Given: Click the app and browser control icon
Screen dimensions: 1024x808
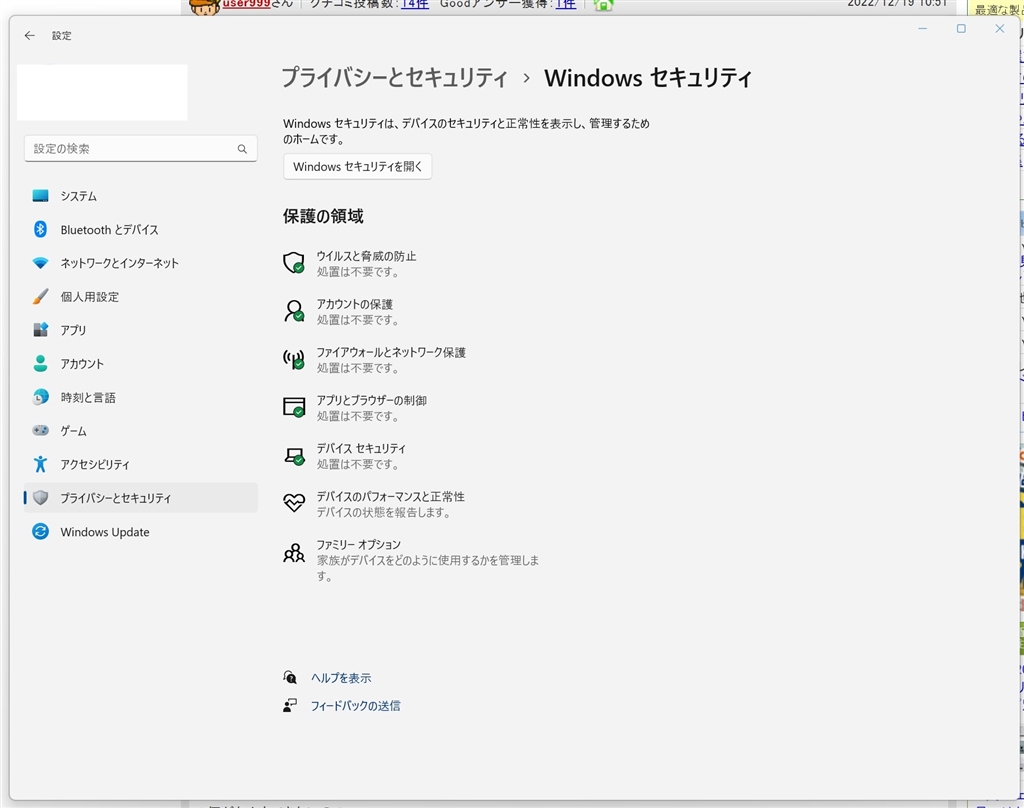Looking at the screenshot, I should 294,407.
